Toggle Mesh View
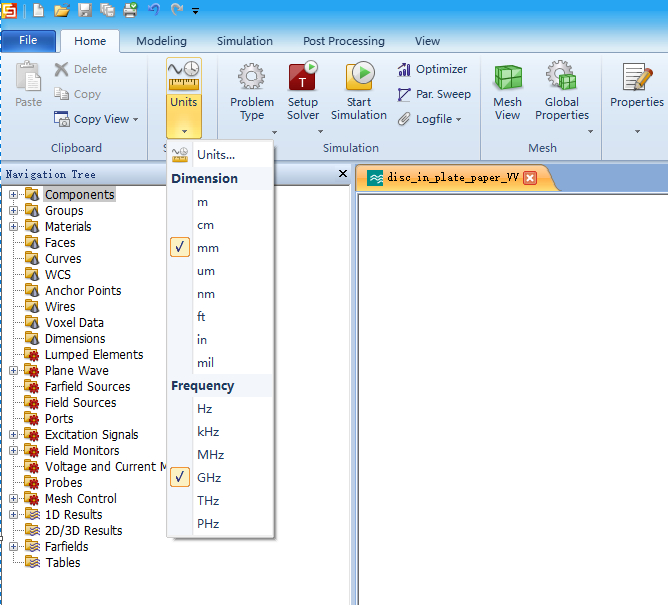This screenshot has width=668, height=605. [x=507, y=92]
